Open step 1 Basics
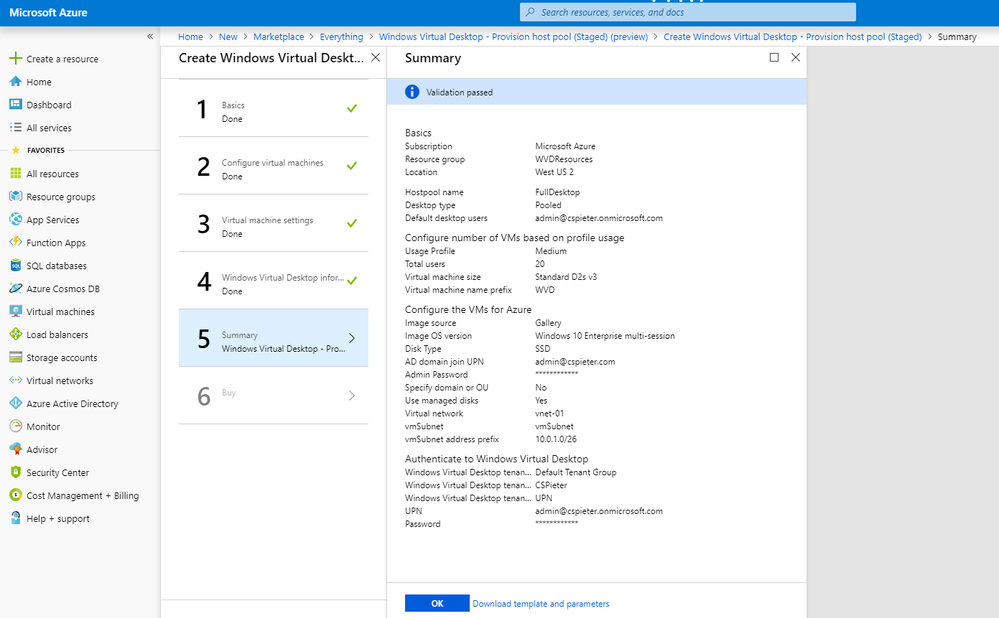Image resolution: width=999 pixels, height=618 pixels. tap(273, 108)
